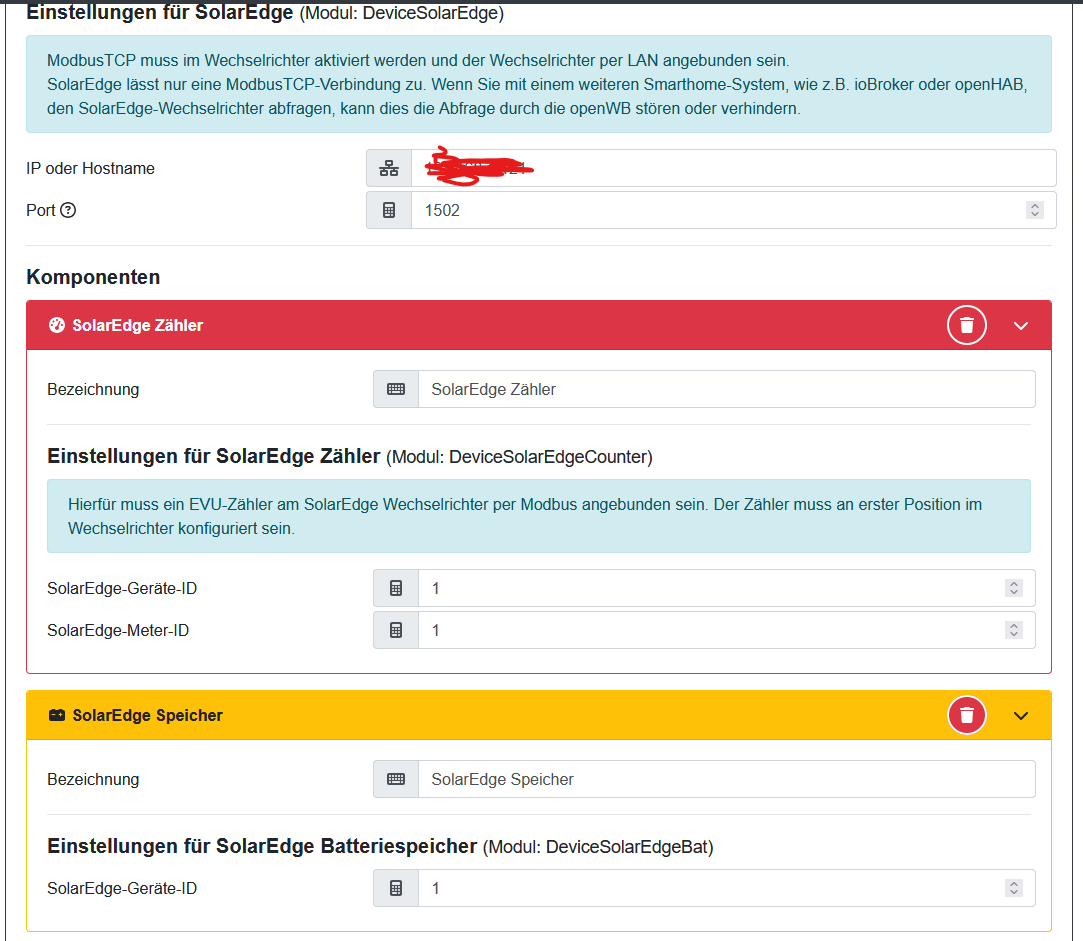This screenshot has width=1083, height=941.
Task: Click the Komponenten heading
Action: (x=93, y=277)
